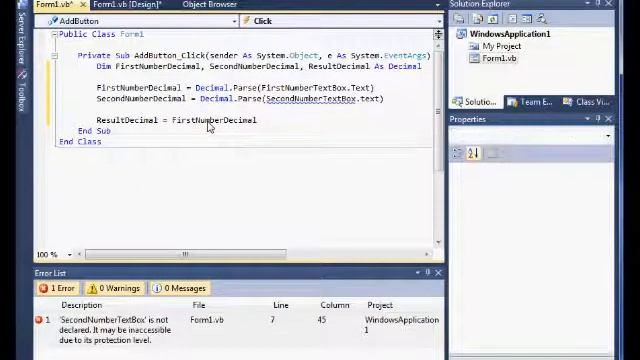Open the Click method name dropdown
Image resolution: width=640 pixels, height=360 pixels.
pyautogui.click(x=439, y=21)
